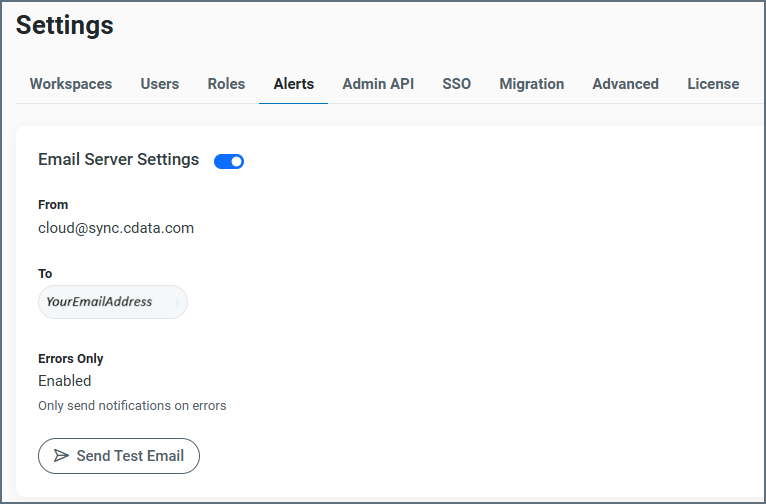Viewport: 766px width, 504px height.
Task: Click the 'Only send notifications on errors' description
Action: (x=132, y=406)
